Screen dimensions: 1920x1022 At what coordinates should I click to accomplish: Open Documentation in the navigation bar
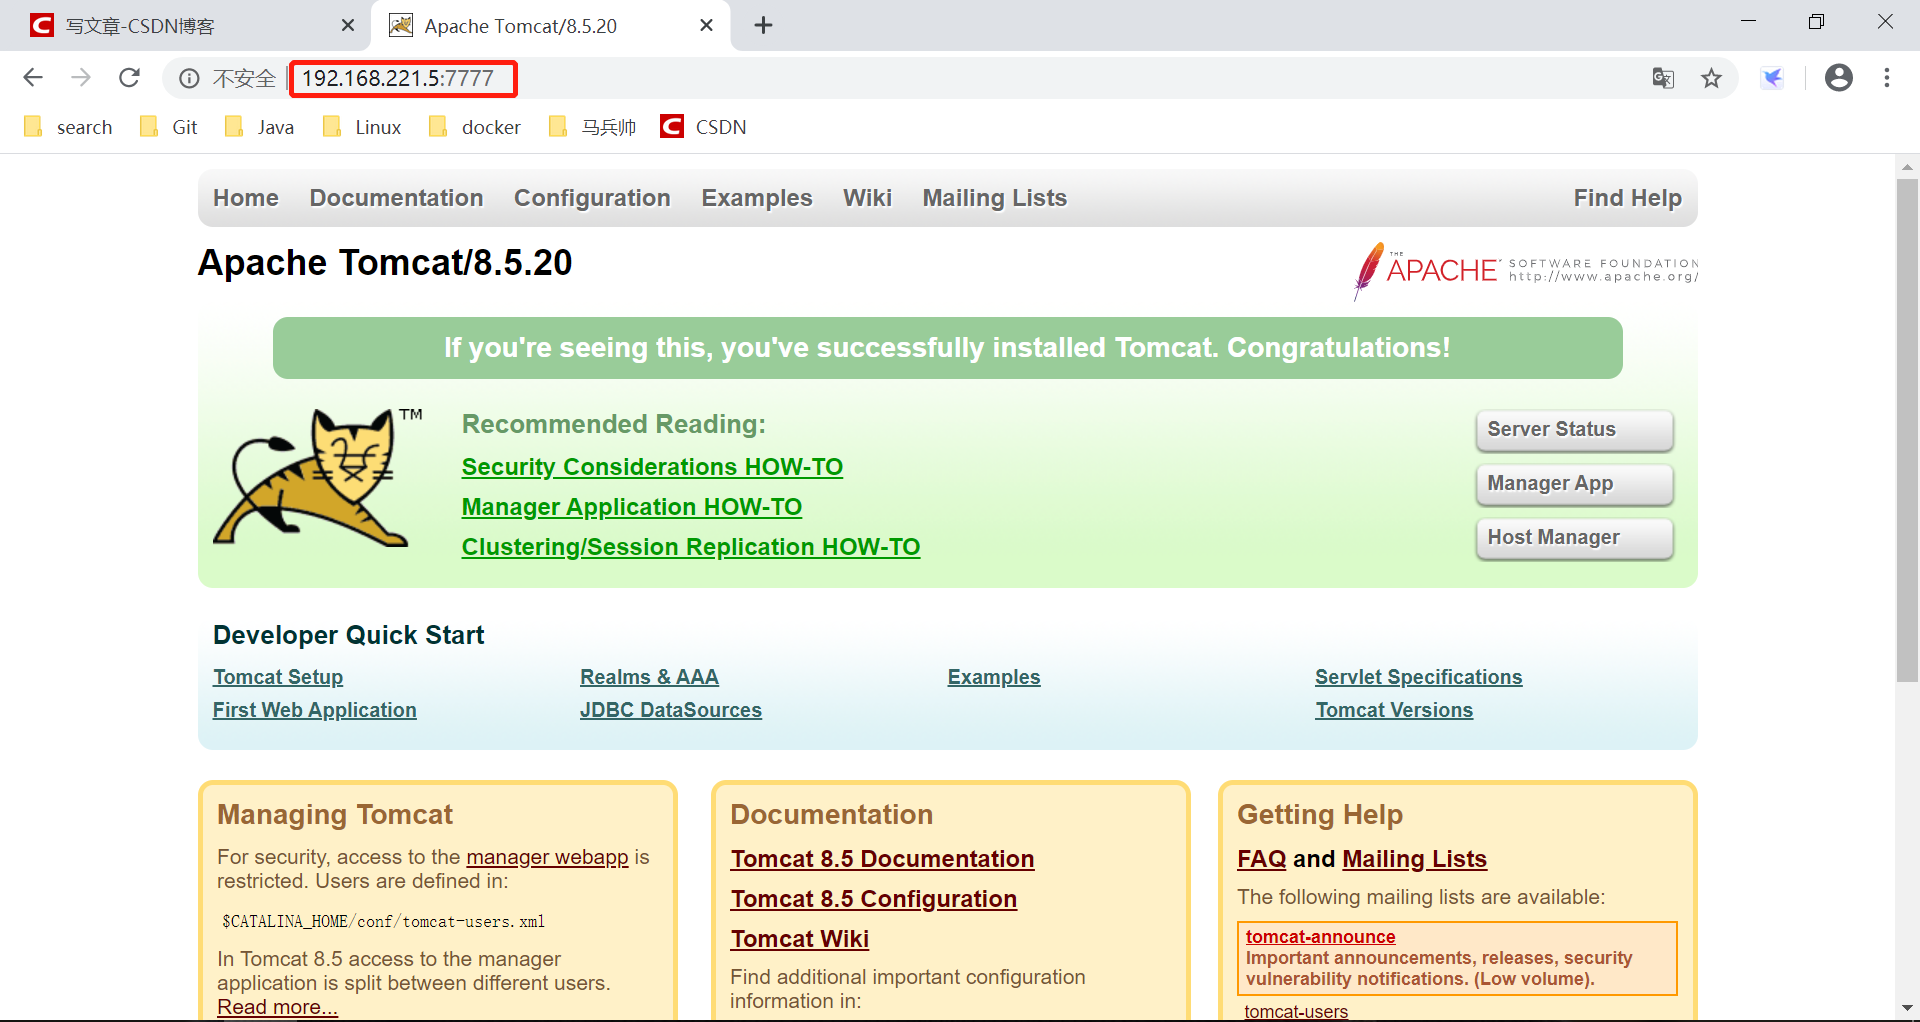396,198
